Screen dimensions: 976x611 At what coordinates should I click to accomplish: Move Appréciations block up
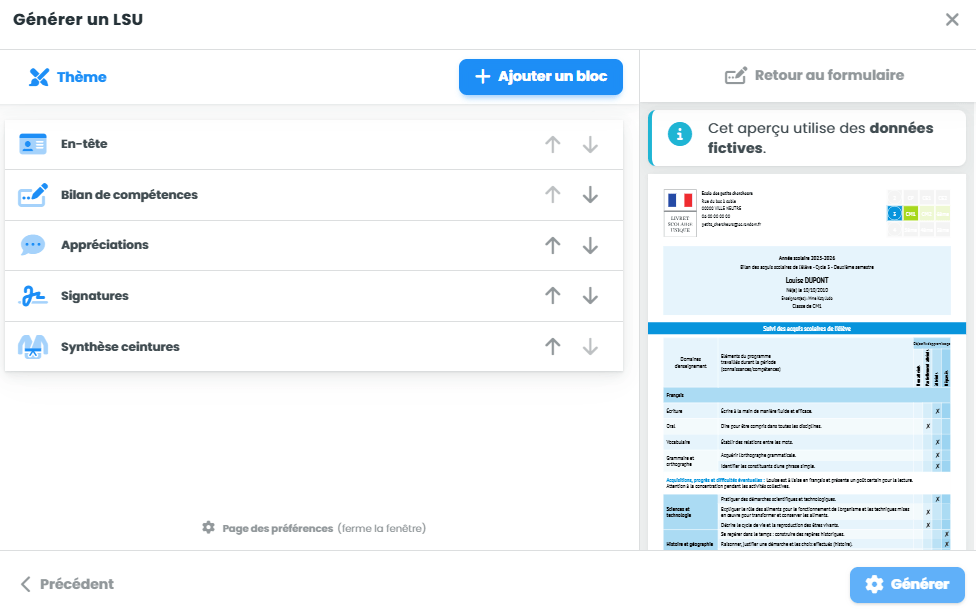tap(553, 245)
